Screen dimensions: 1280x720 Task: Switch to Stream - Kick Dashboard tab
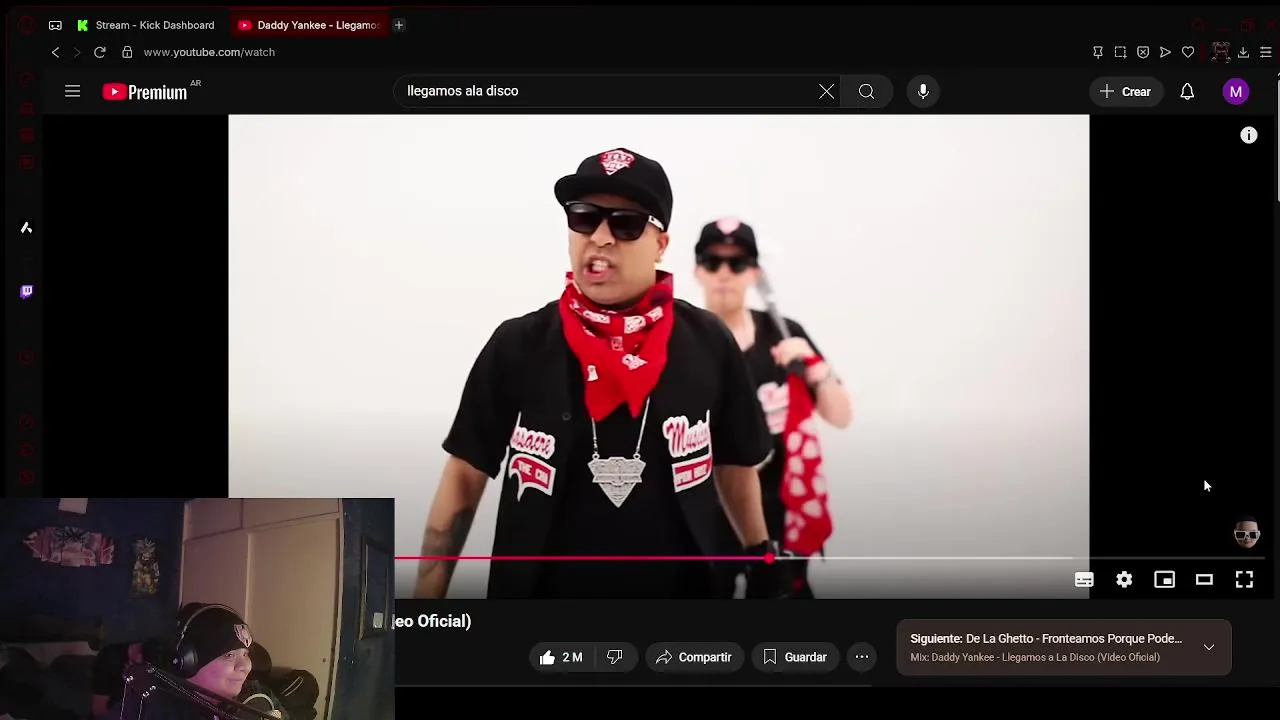click(146, 25)
